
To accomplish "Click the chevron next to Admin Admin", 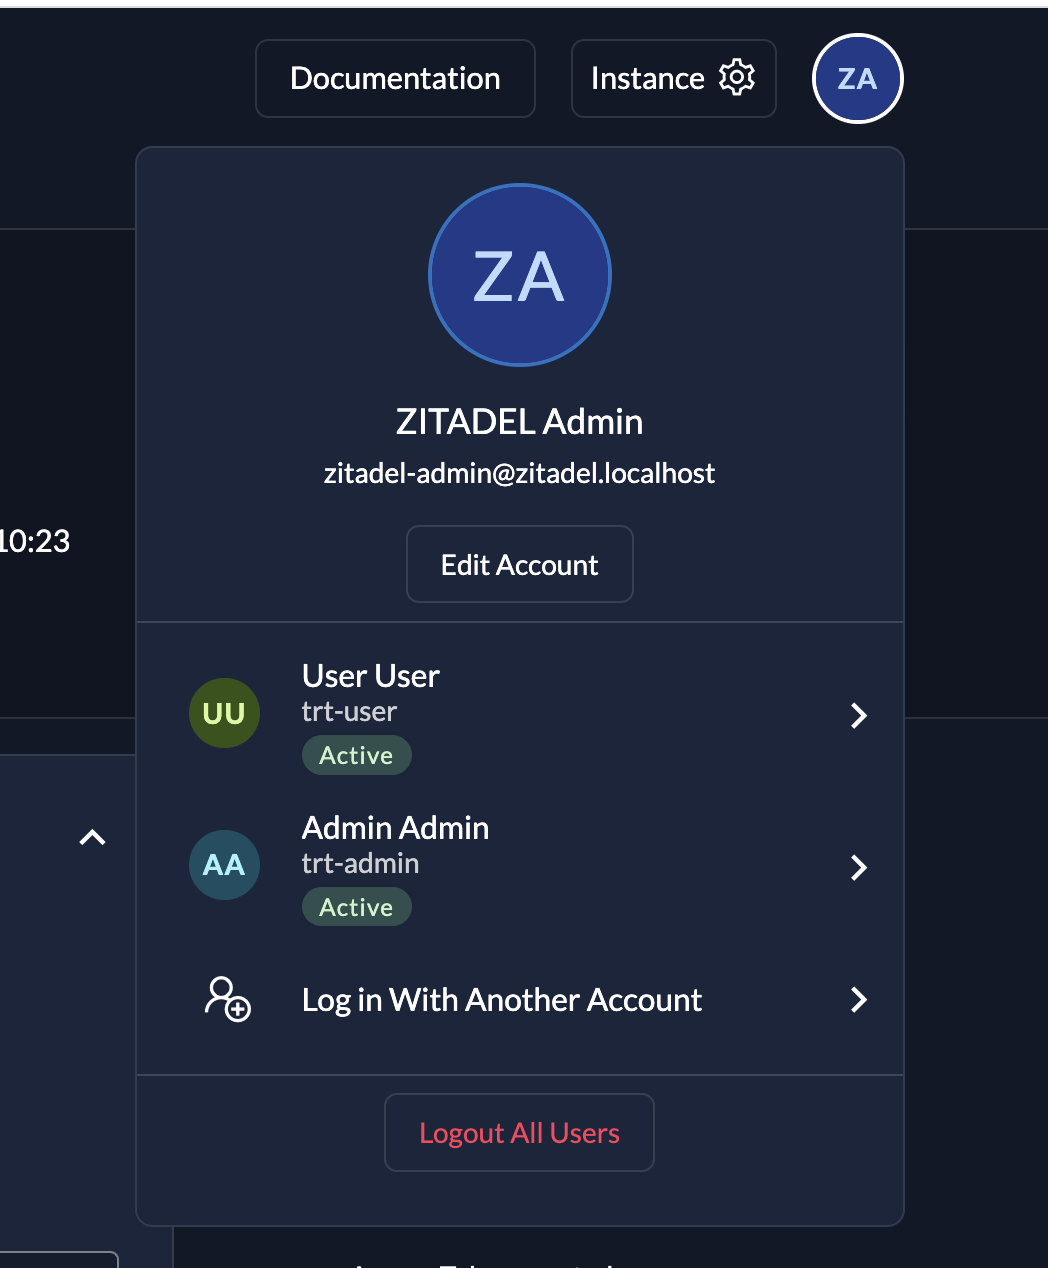I will (x=858, y=867).
